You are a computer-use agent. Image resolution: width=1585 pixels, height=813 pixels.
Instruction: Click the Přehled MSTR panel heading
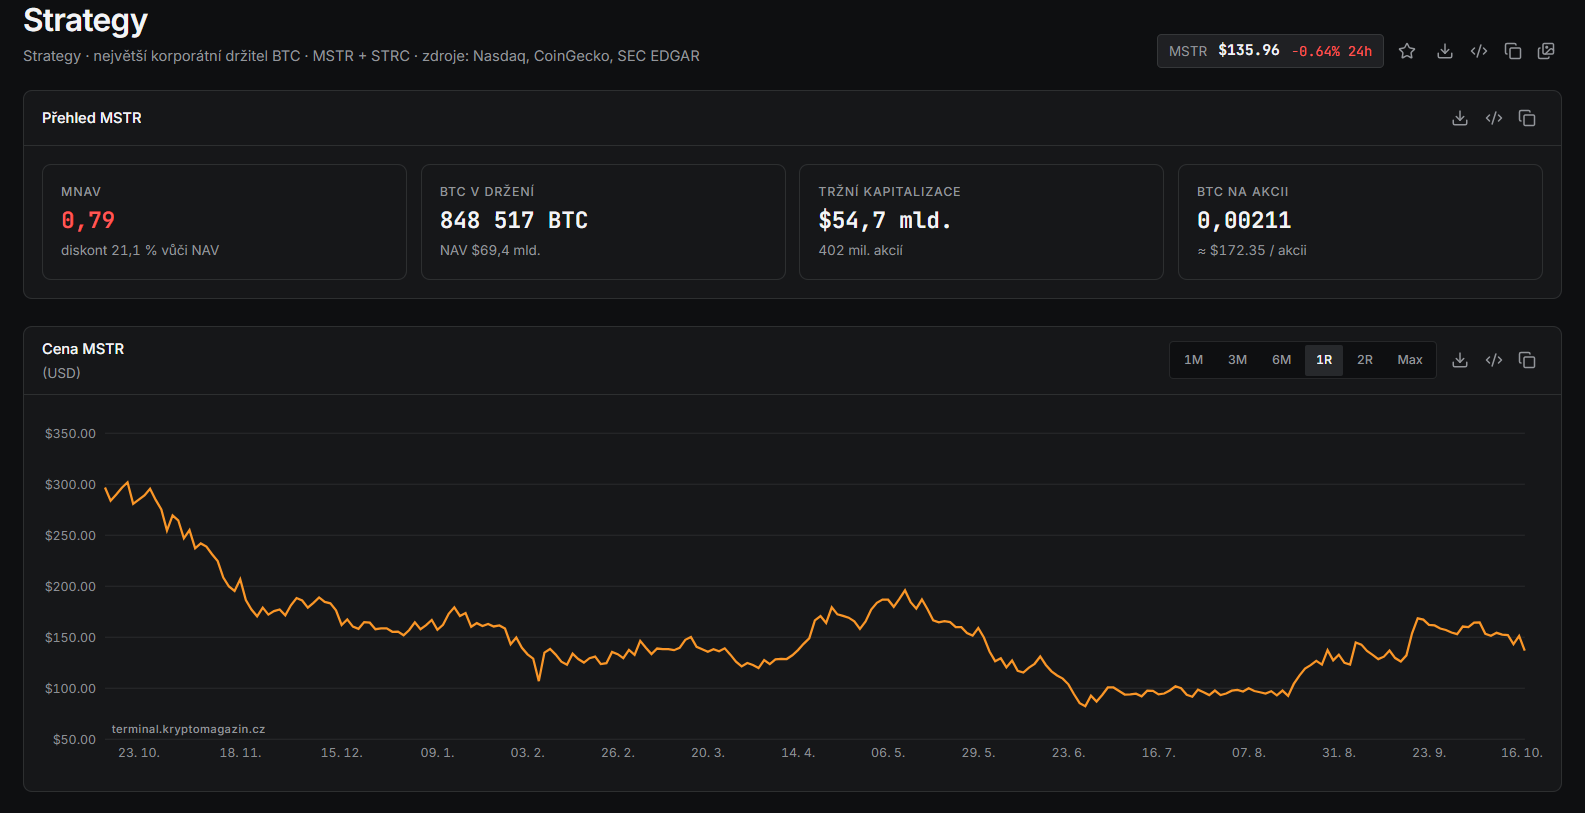tap(92, 118)
